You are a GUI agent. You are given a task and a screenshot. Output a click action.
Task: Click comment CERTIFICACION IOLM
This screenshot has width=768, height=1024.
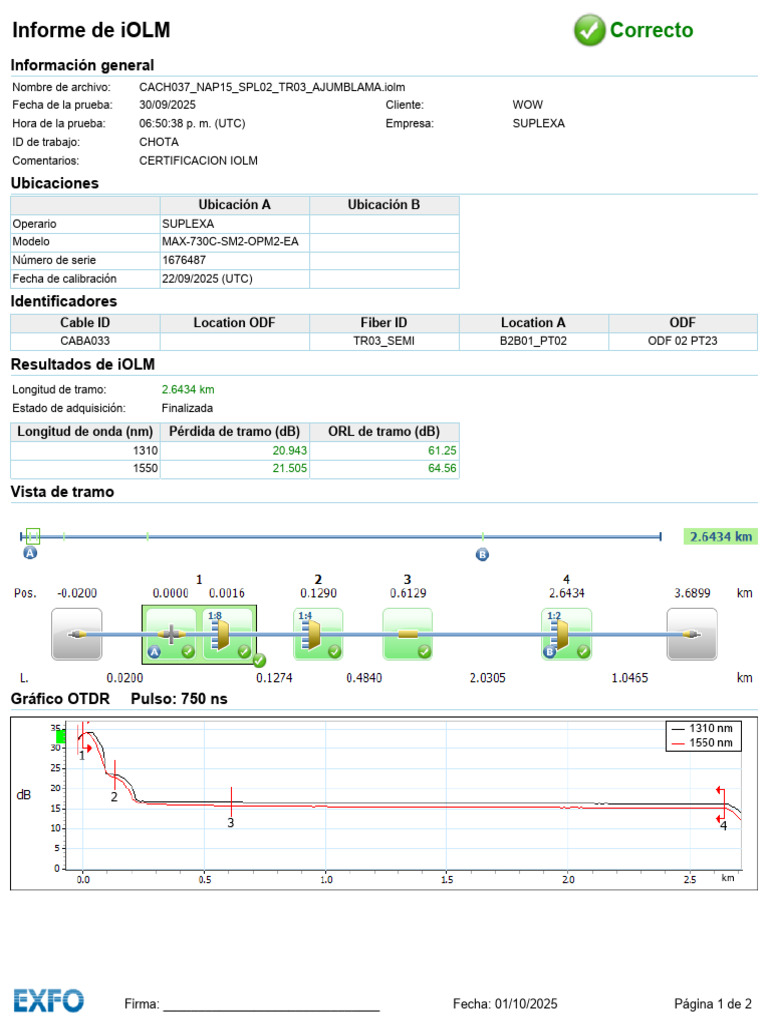click(198, 161)
